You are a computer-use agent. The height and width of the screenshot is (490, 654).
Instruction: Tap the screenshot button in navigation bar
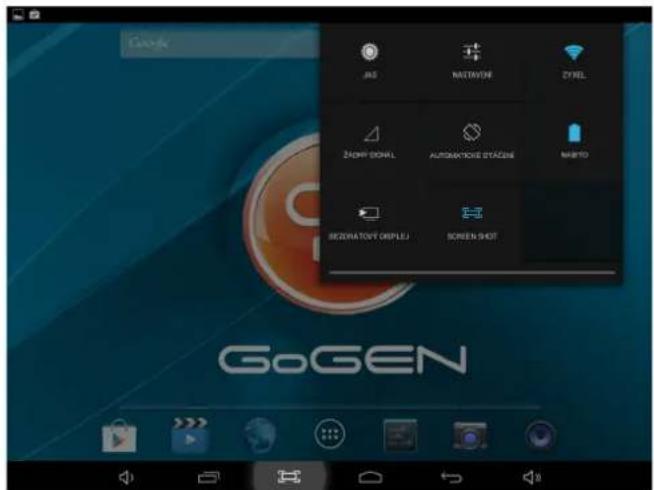pyautogui.click(x=289, y=476)
